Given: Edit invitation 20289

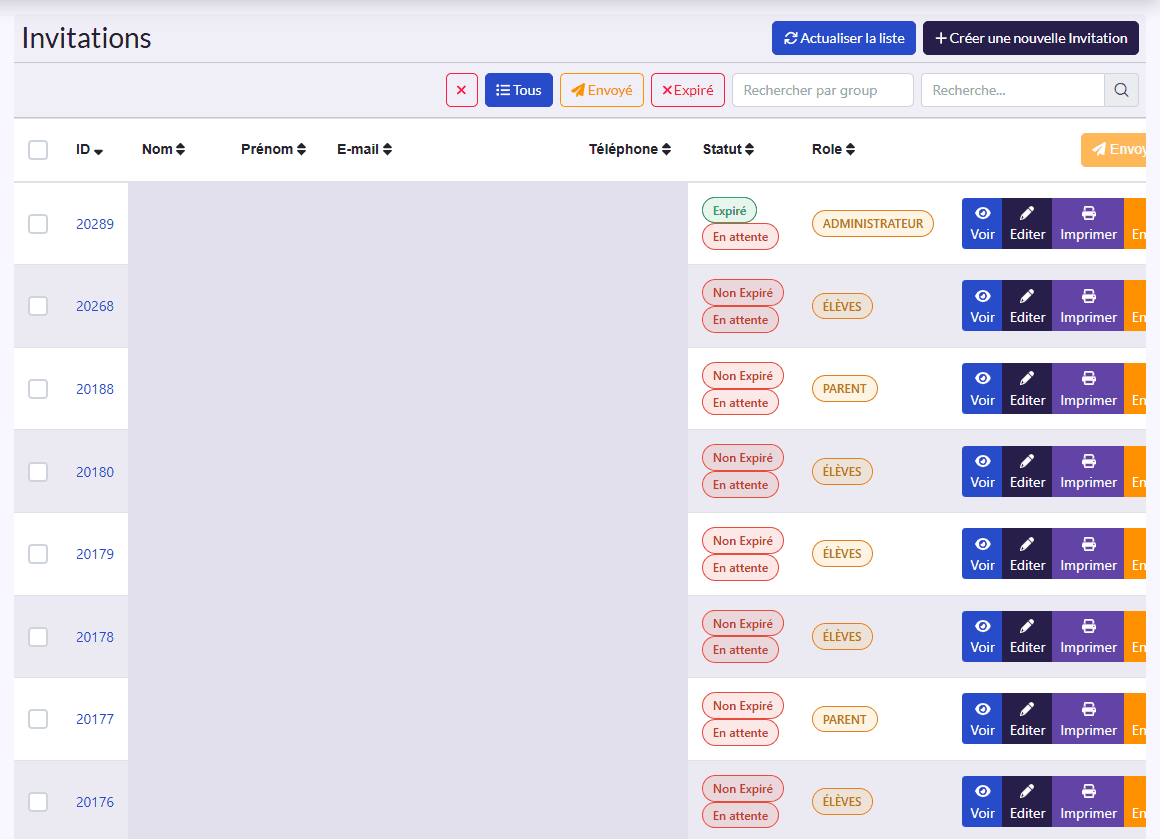Looking at the screenshot, I should pyautogui.click(x=1027, y=223).
